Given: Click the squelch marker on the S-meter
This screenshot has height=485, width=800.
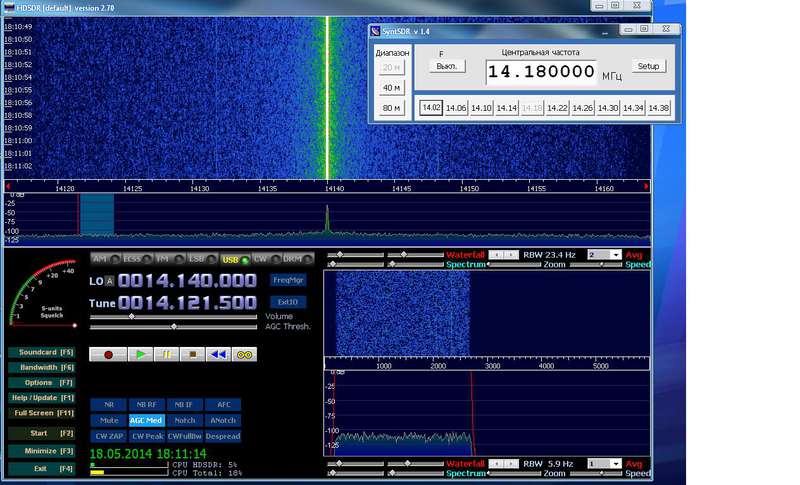Looking at the screenshot, I should (75, 325).
